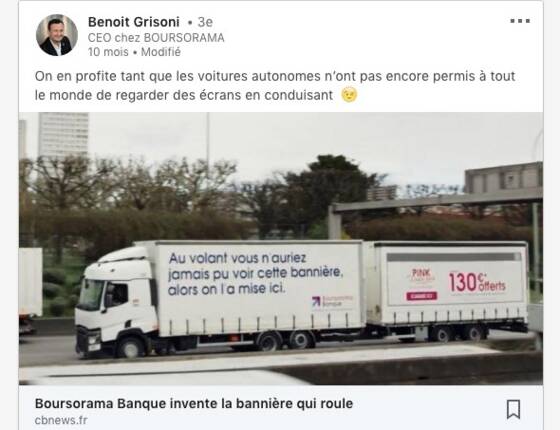The image size is (560, 430).
Task: Click the high-rise building in the photo background
Action: click(x=63, y=136)
